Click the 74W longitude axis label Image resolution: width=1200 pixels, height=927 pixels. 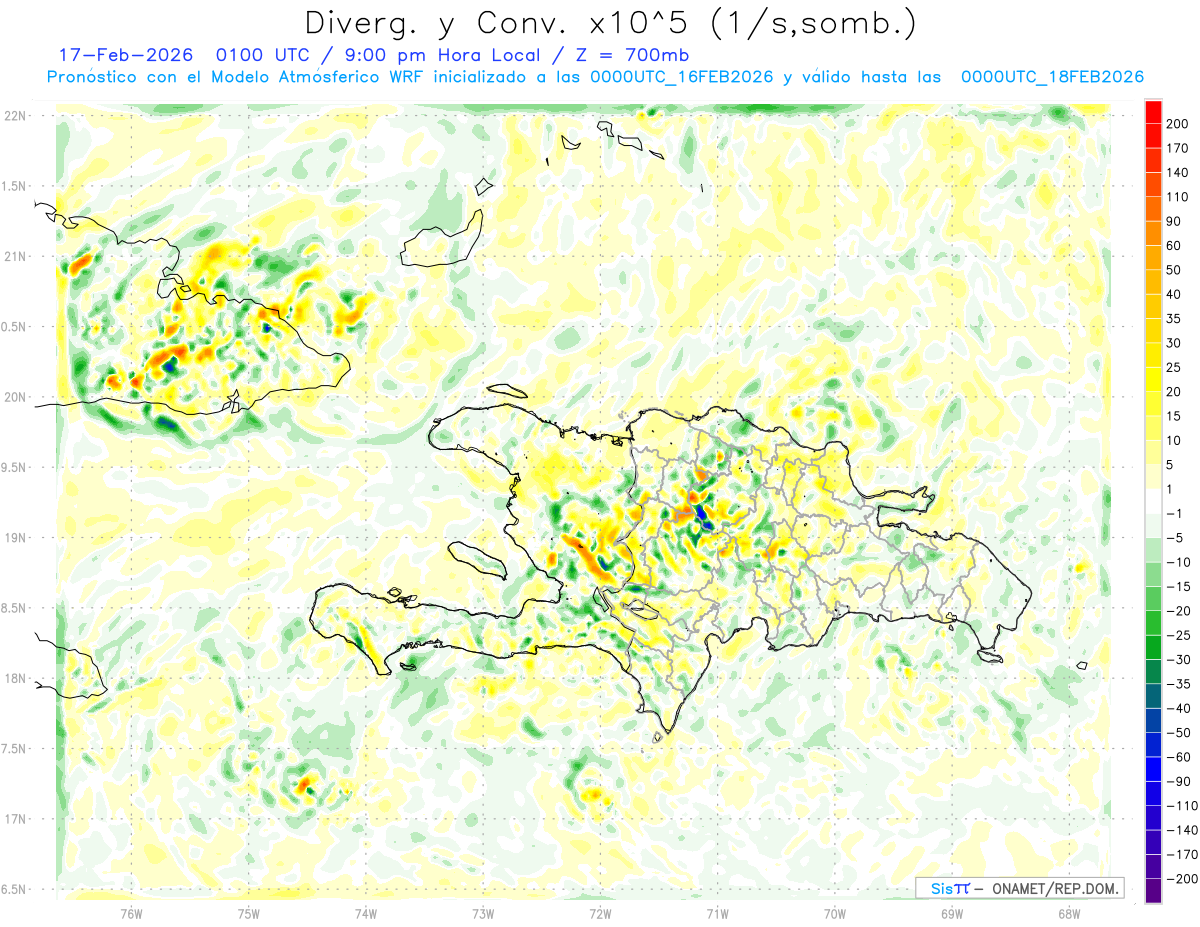pos(366,913)
